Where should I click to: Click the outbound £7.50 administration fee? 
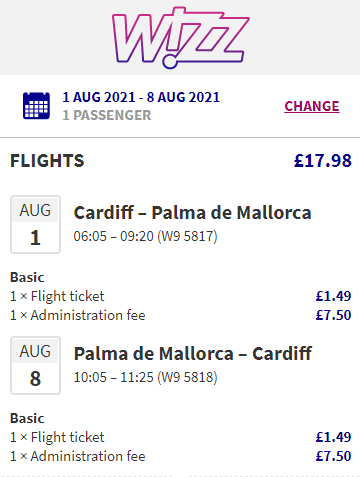tap(334, 315)
